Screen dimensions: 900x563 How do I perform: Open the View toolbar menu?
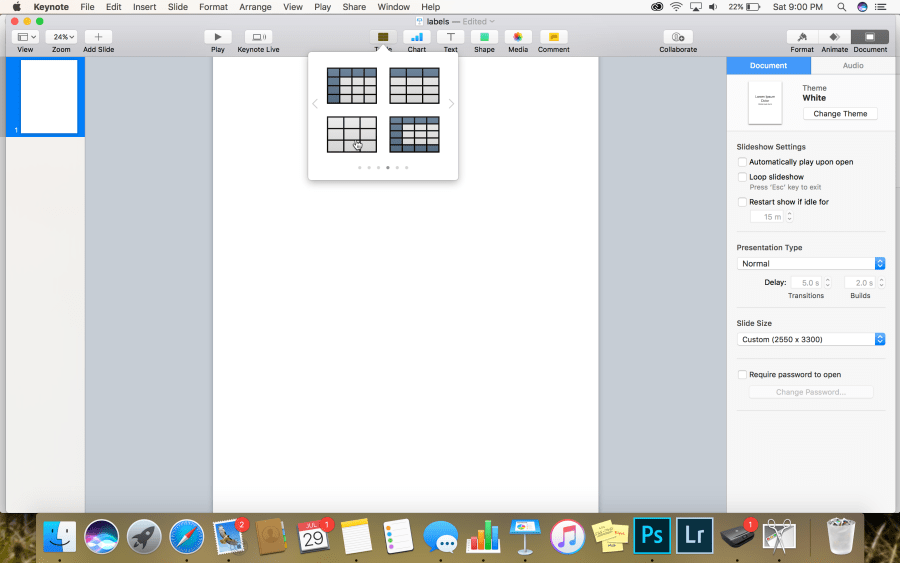tap(25, 37)
